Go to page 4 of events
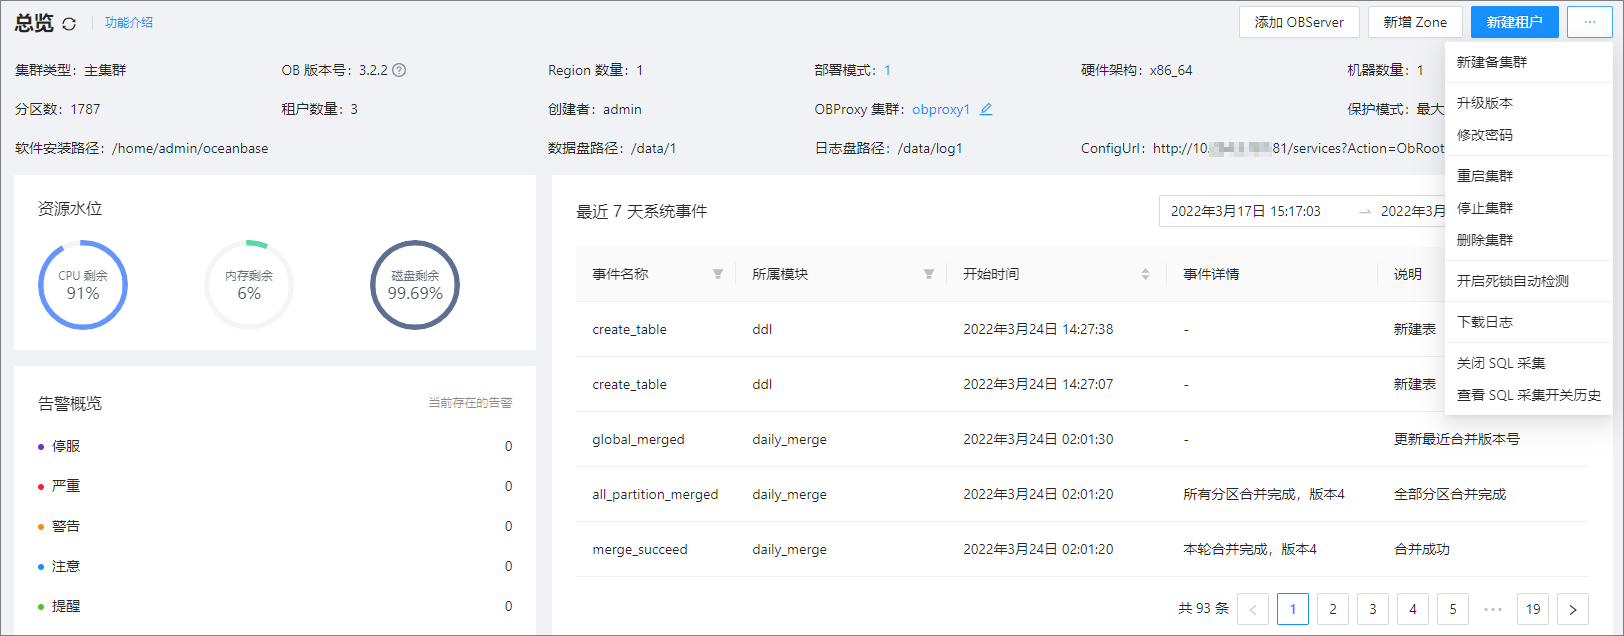This screenshot has height=636, width=1624. point(1413,609)
